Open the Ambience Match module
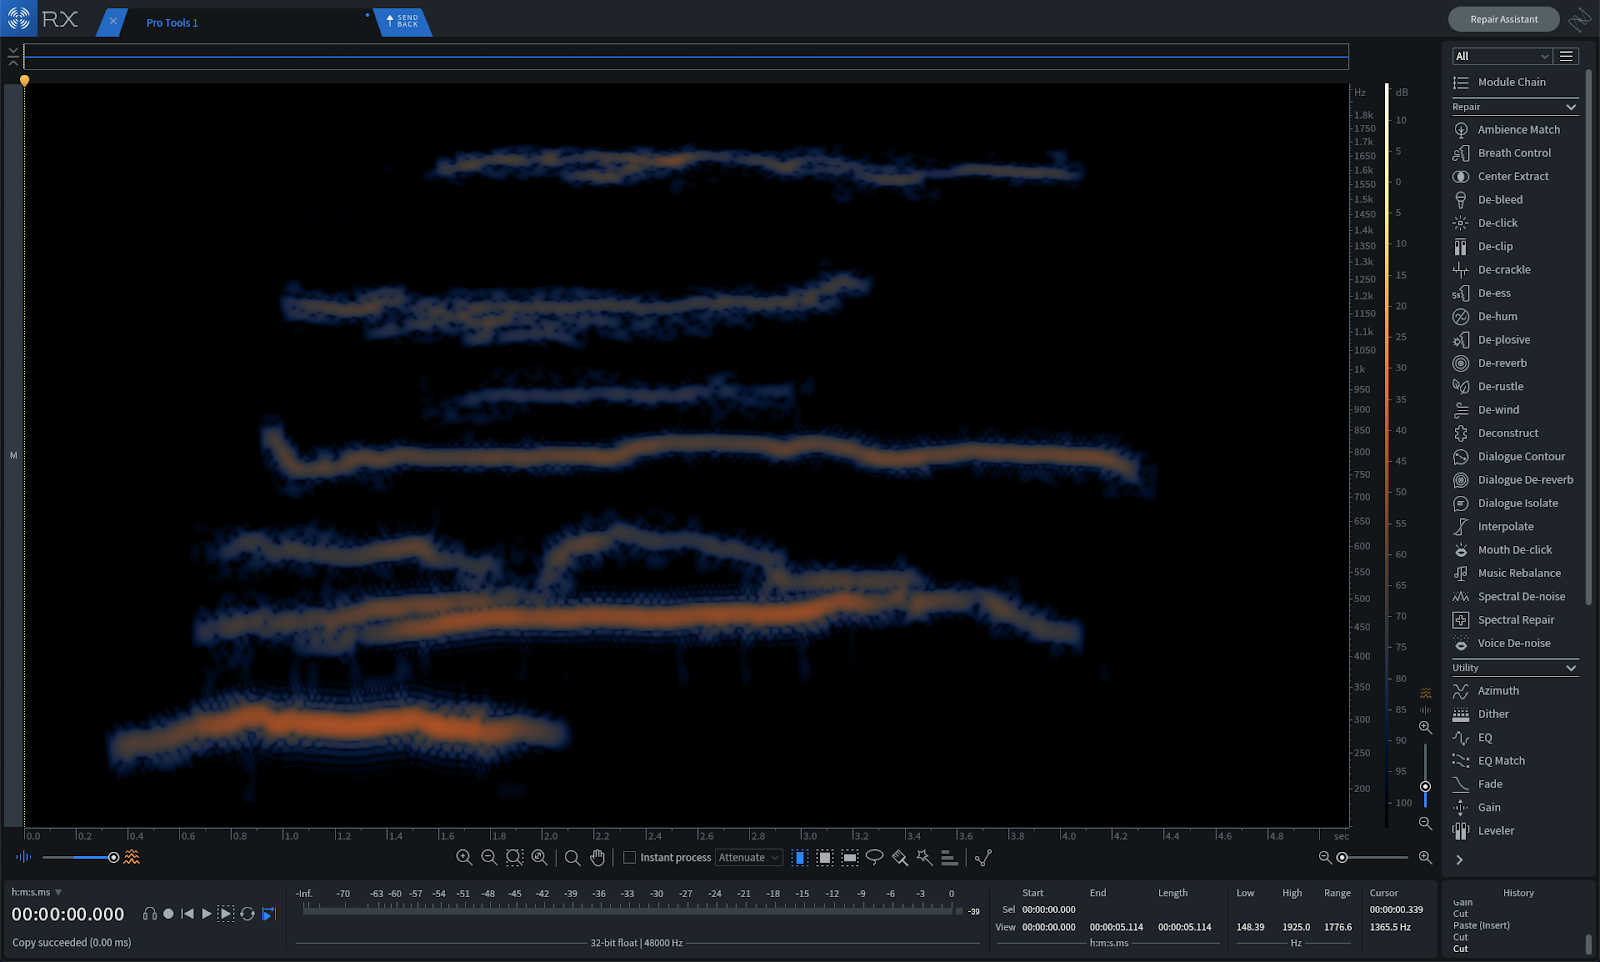Screen dimensions: 1600x962 (1515, 130)
